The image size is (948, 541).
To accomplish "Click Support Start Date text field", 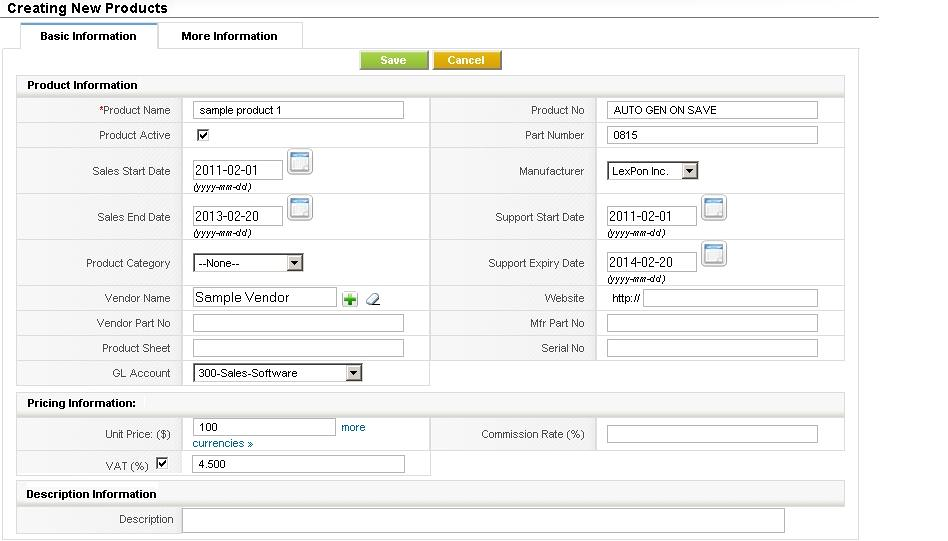I will 652,216.
